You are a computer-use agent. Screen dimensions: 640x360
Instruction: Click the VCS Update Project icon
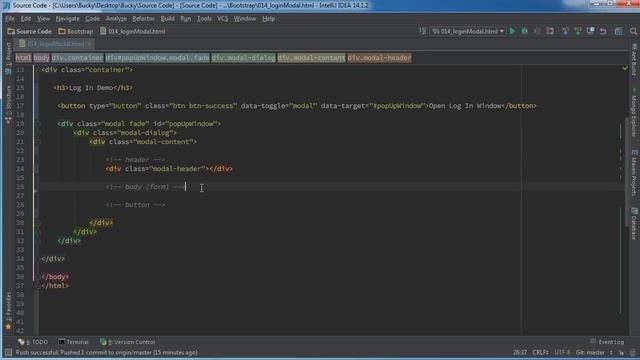point(565,31)
